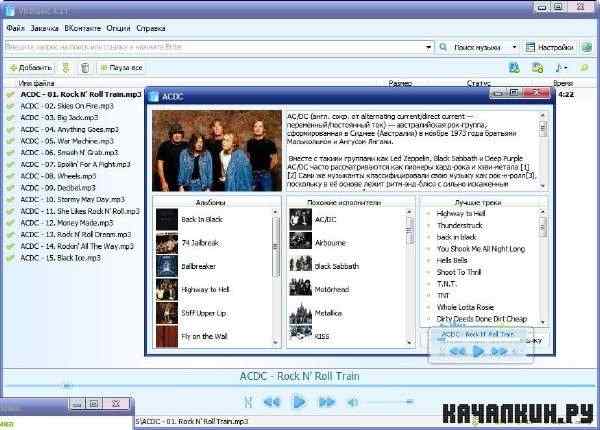
Task: Toggle the shuffle icon in bottom player
Action: [248, 402]
